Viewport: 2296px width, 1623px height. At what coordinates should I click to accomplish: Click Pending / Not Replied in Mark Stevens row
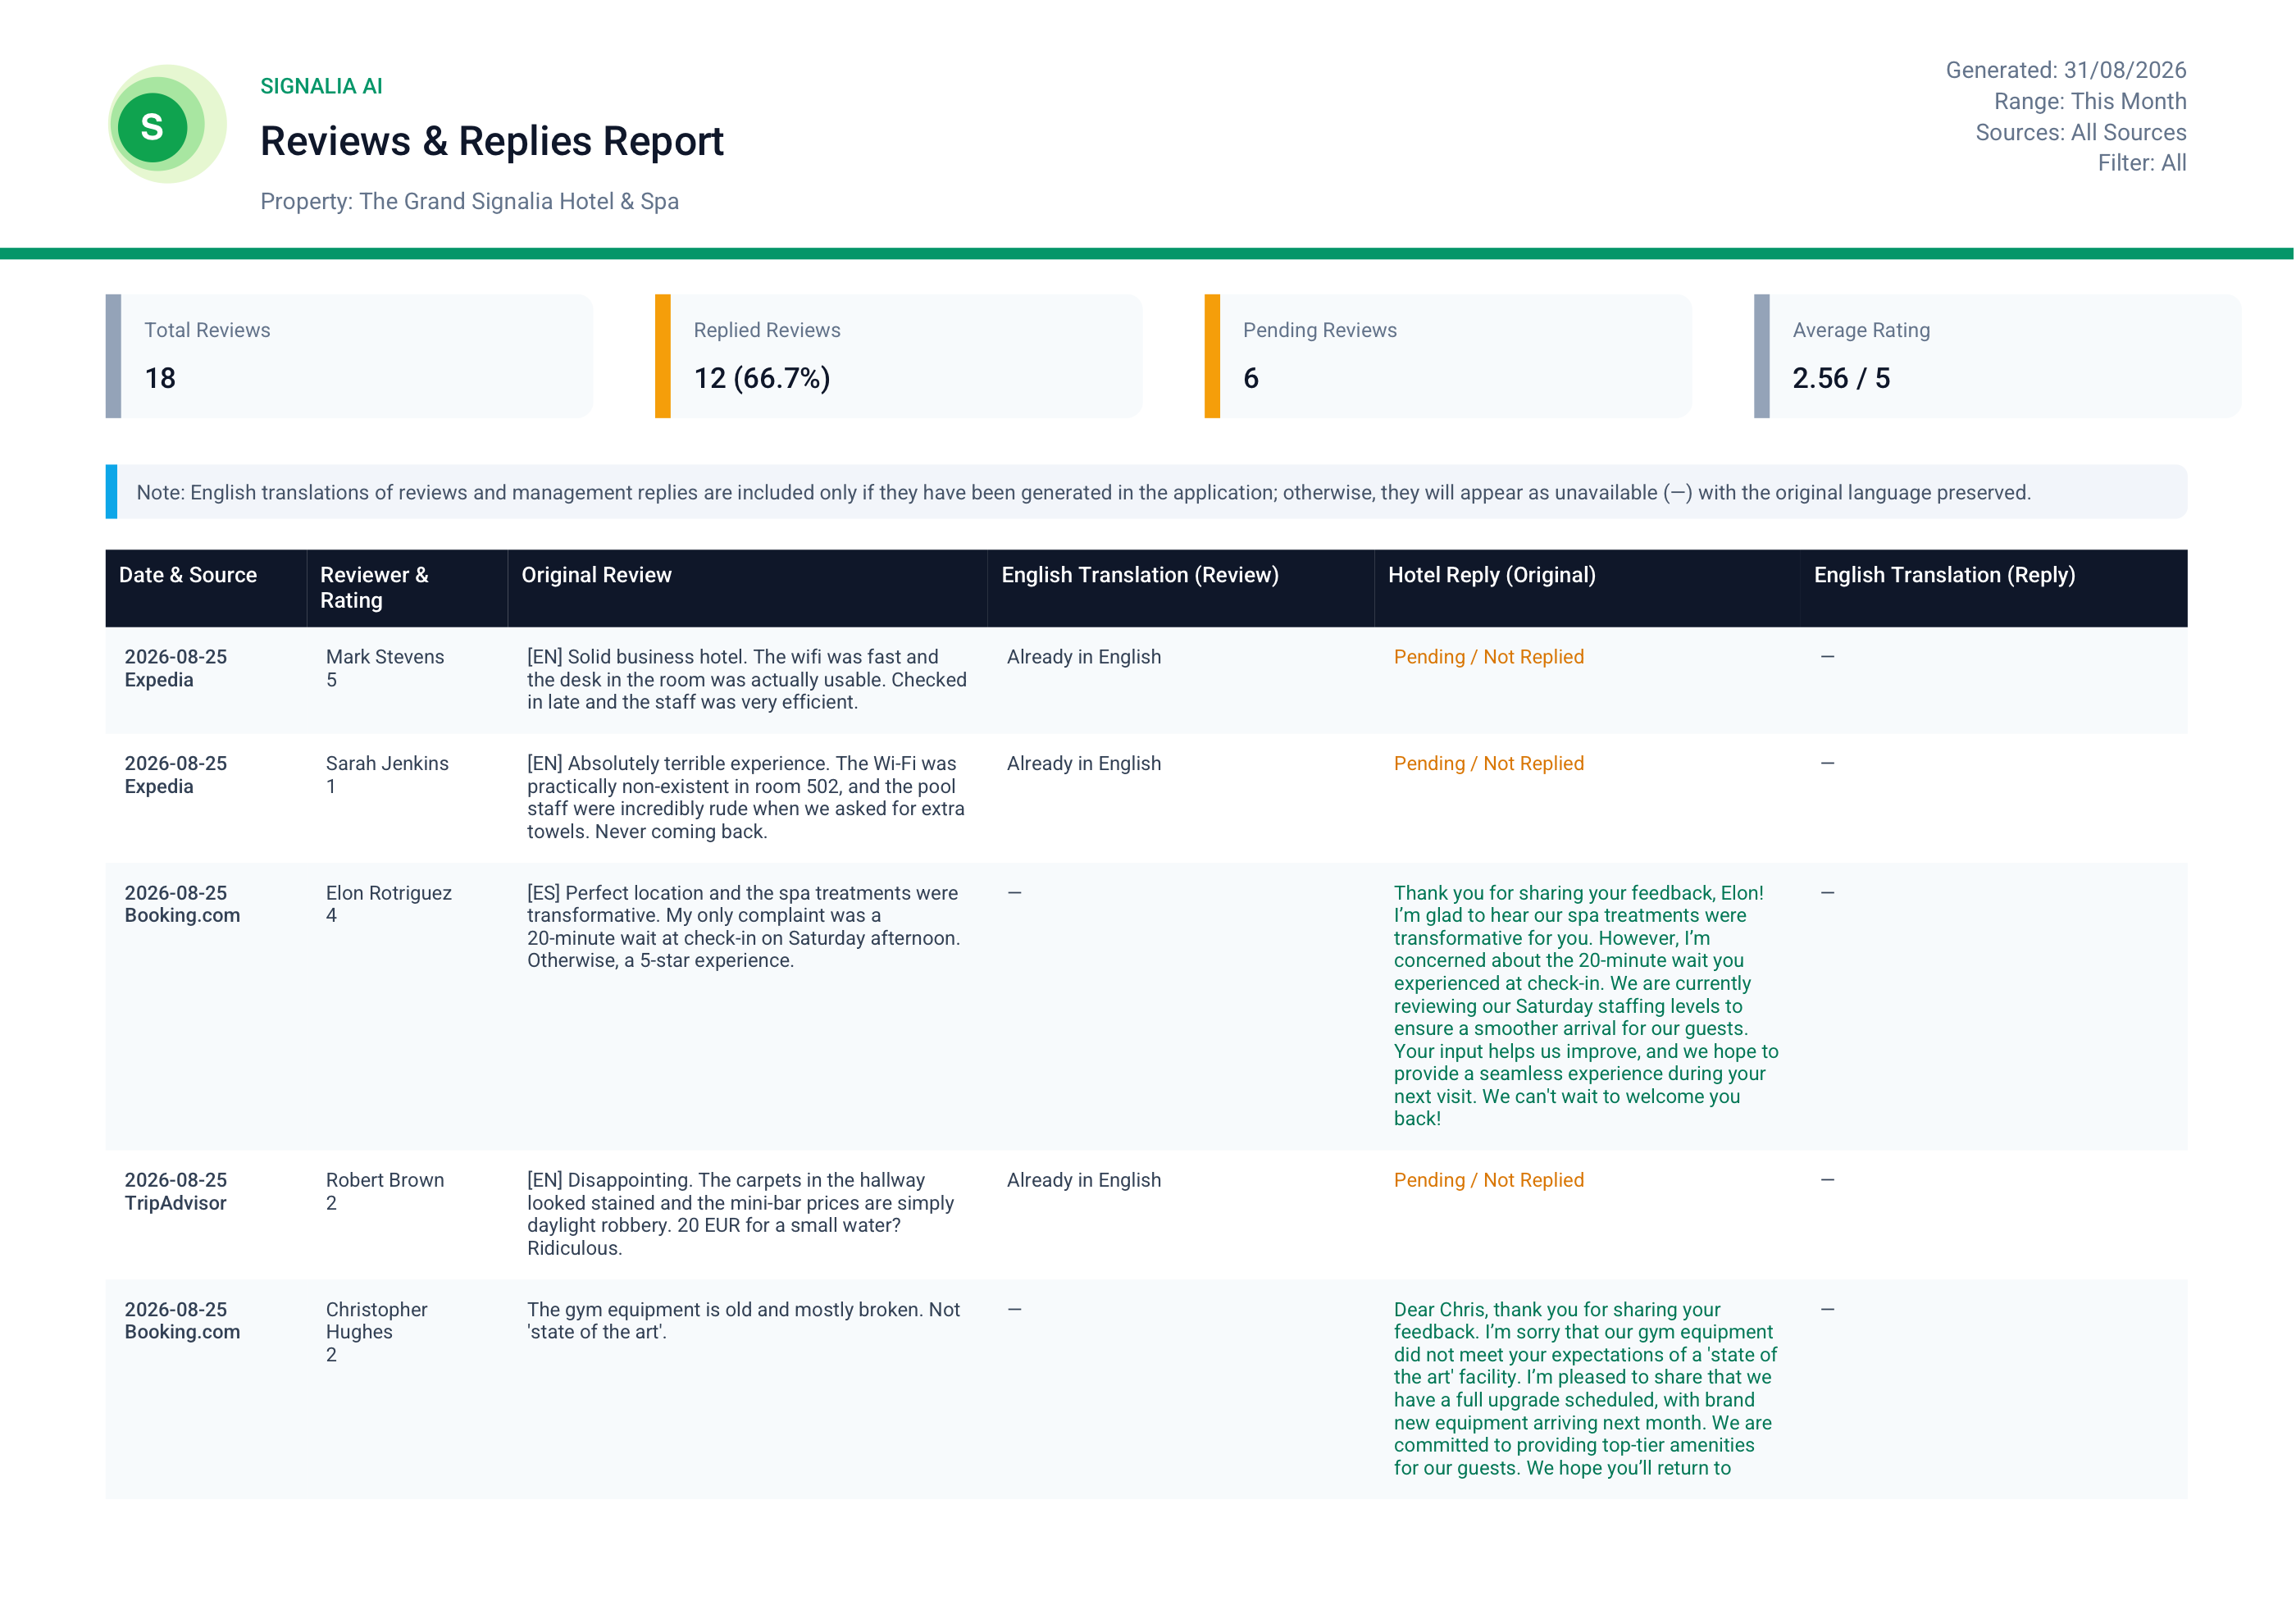point(1489,657)
